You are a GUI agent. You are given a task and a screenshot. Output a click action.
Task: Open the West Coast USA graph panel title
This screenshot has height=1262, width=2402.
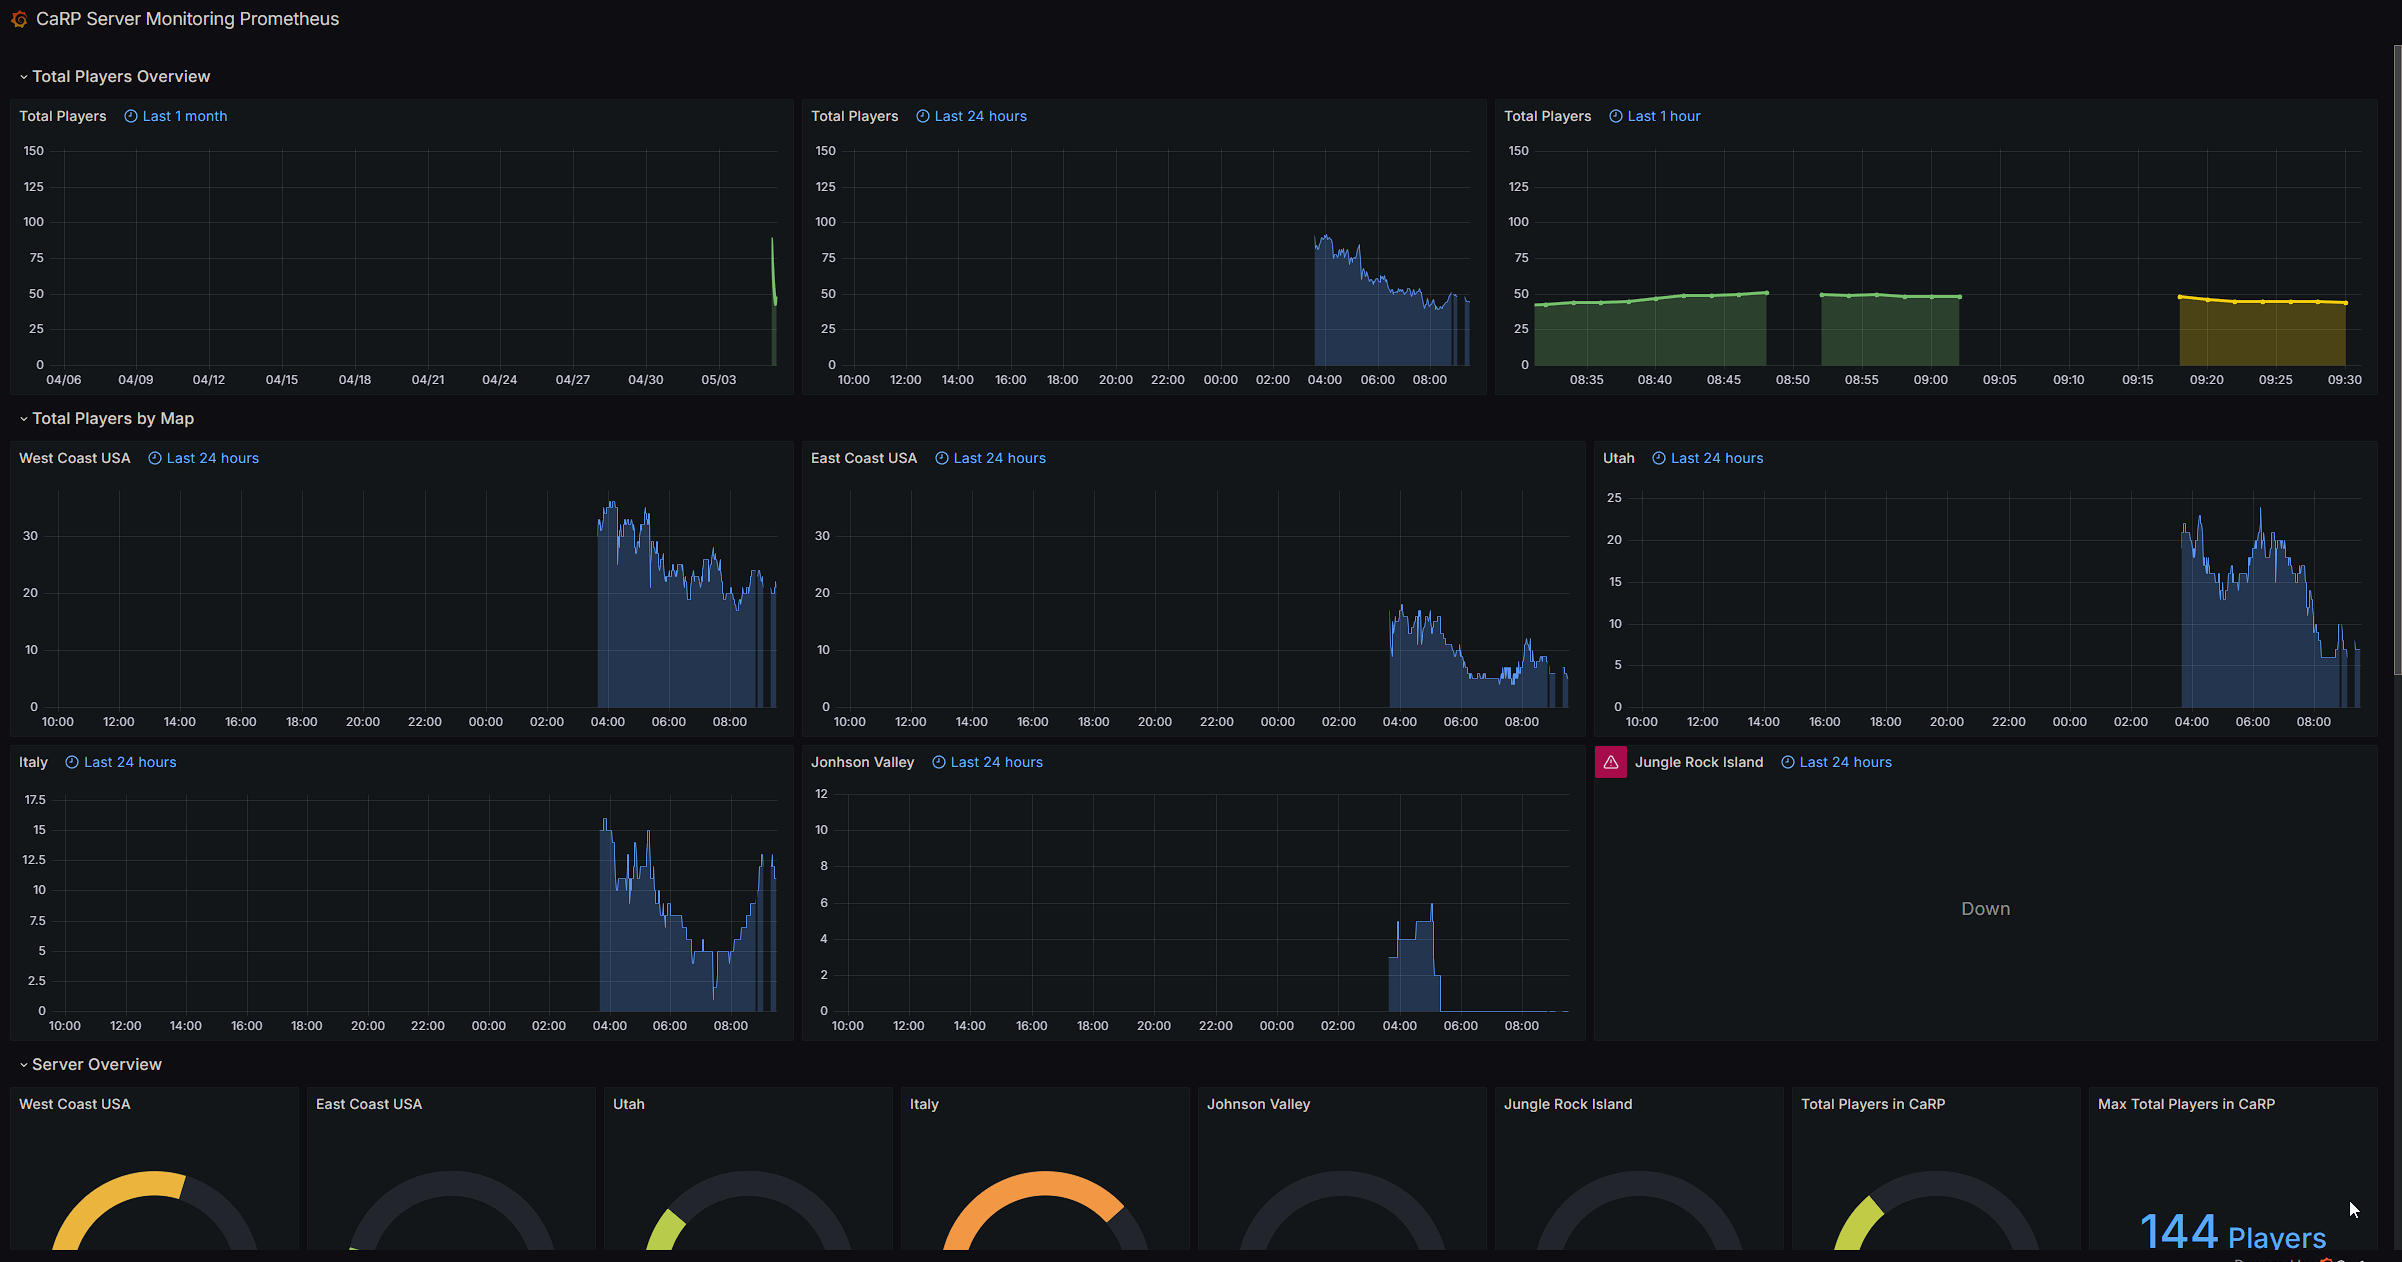pos(75,458)
